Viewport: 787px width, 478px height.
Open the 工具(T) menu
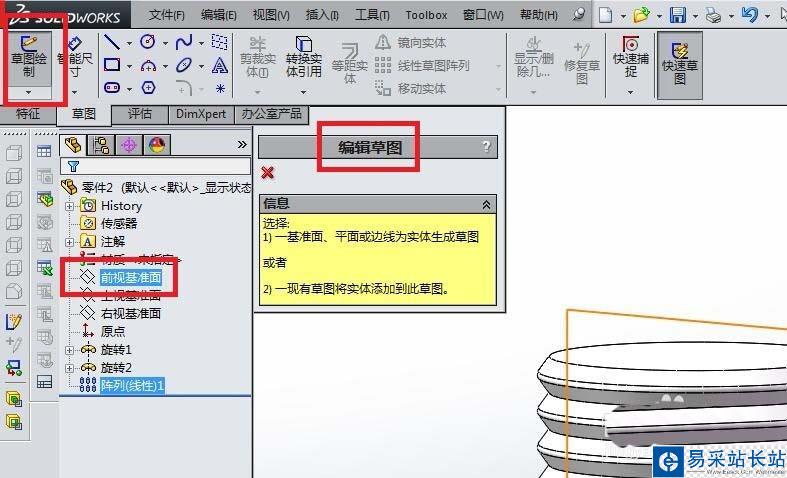pyautogui.click(x=372, y=15)
